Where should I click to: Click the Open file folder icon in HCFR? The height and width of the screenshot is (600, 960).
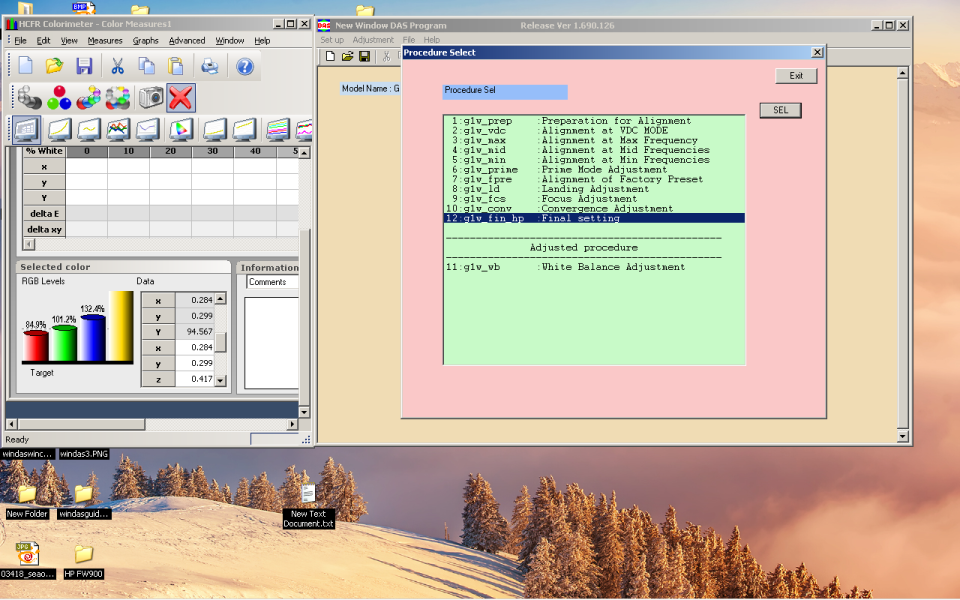coord(54,66)
